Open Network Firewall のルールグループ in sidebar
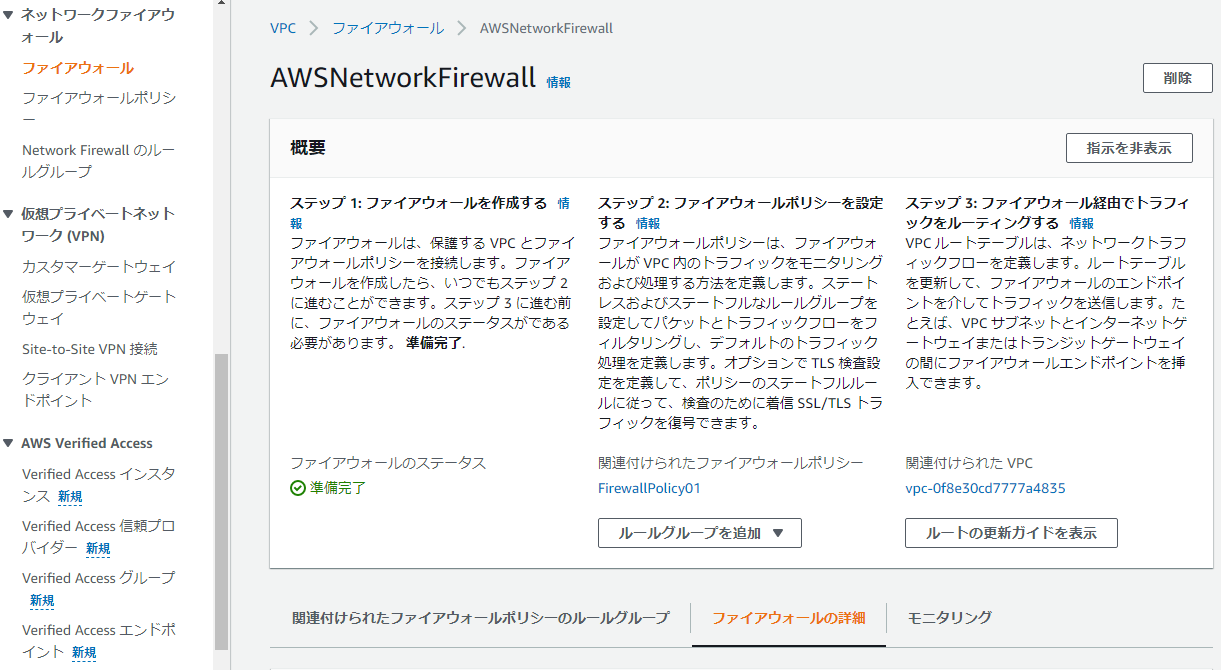Screen dimensions: 1221x670 pyautogui.click(x=99, y=161)
